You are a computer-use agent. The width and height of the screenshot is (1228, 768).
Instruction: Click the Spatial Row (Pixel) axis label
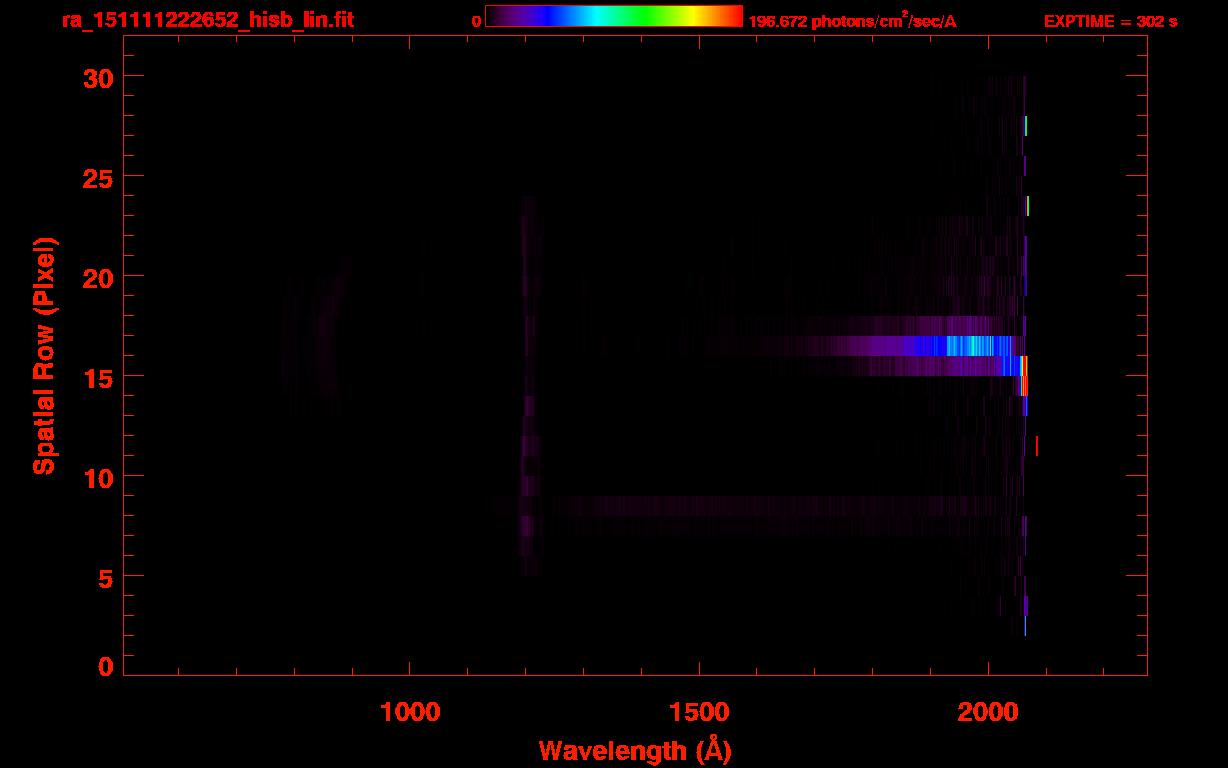44,355
